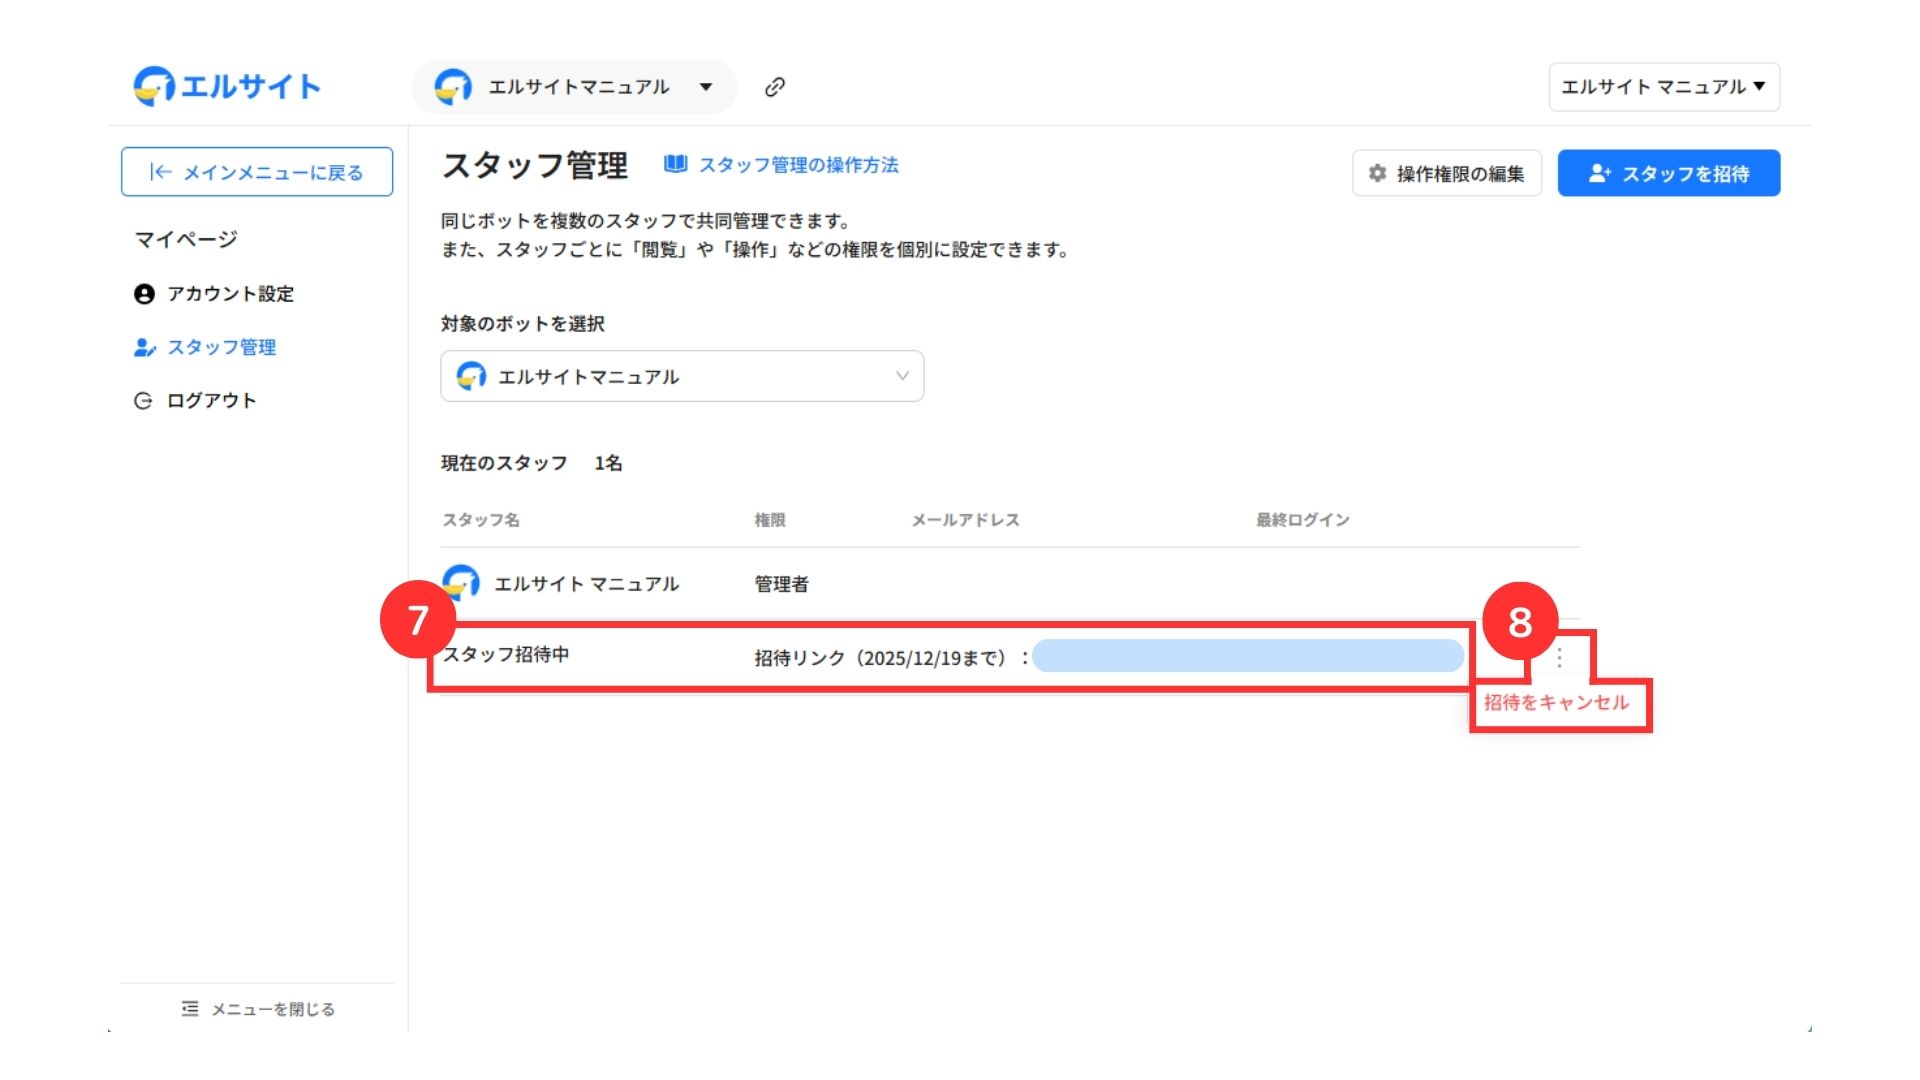Viewport: 1920px width, 1080px height.
Task: Click the book icon beside operation guide
Action: click(676, 164)
